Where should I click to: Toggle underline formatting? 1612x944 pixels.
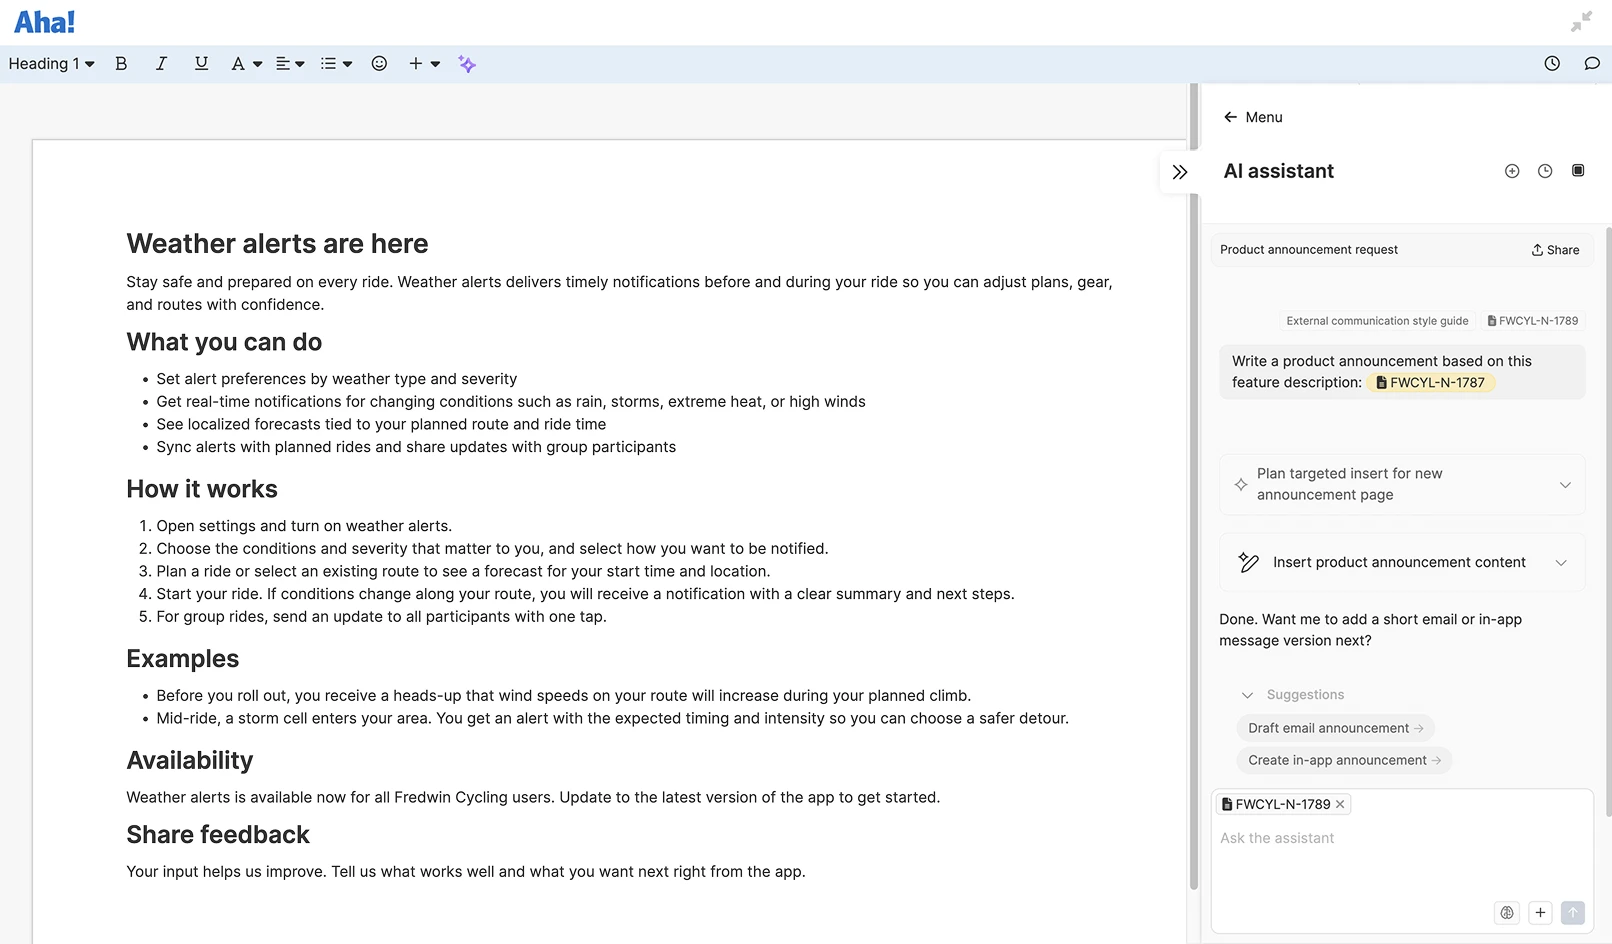[201, 63]
